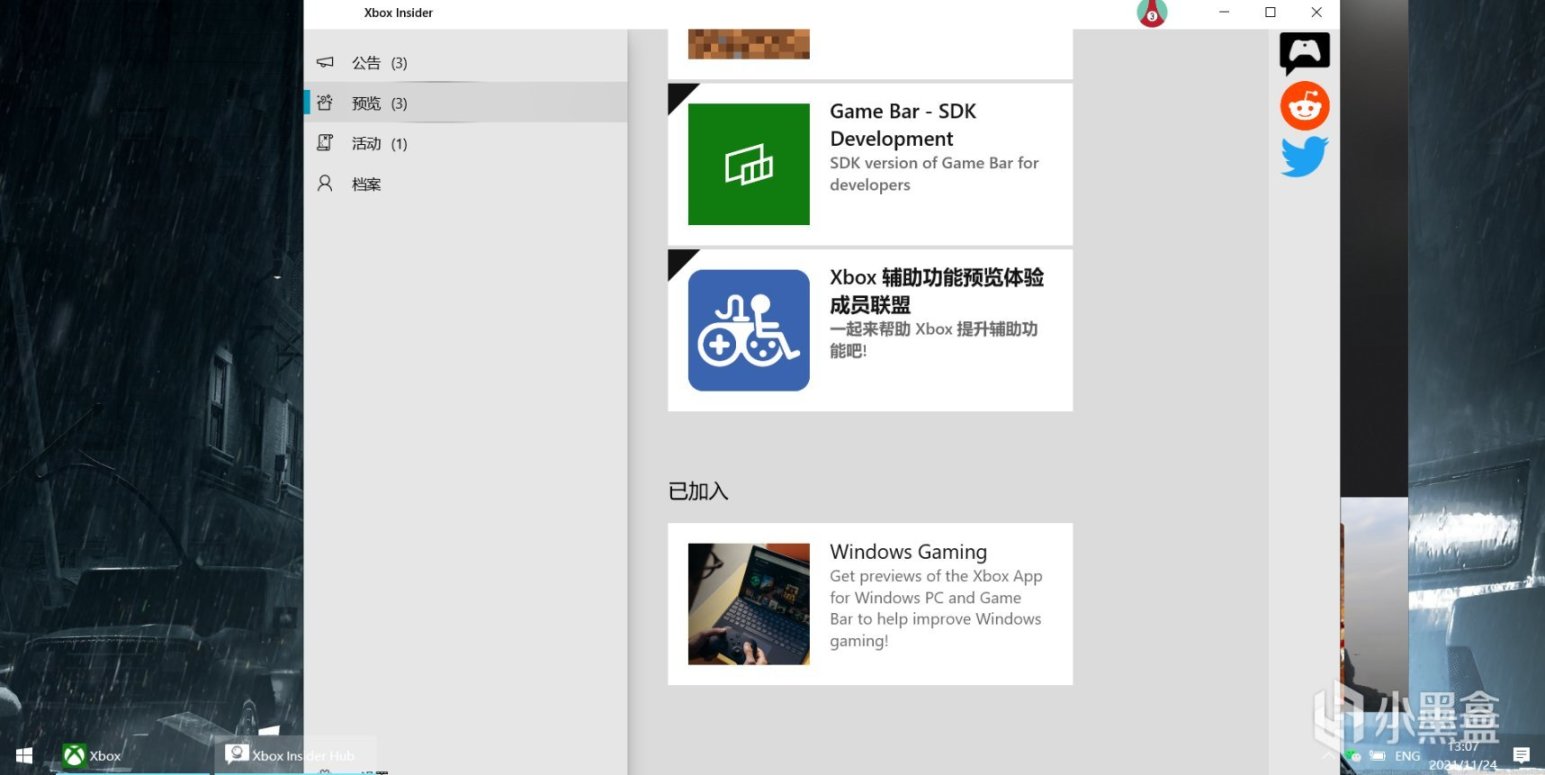The image size is (1545, 775).
Task: Open the Windows Start button
Action: [24, 756]
